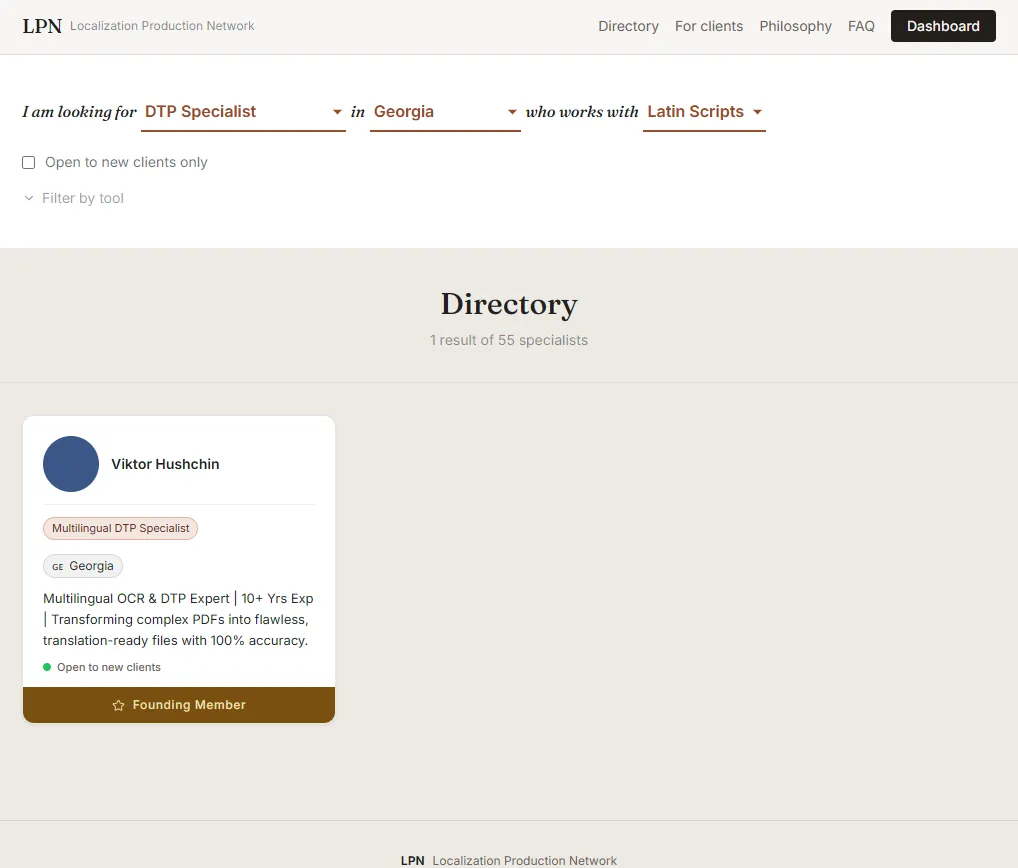Click the LPN logo in the header
Viewport: 1018px width, 868px height.
tap(42, 26)
